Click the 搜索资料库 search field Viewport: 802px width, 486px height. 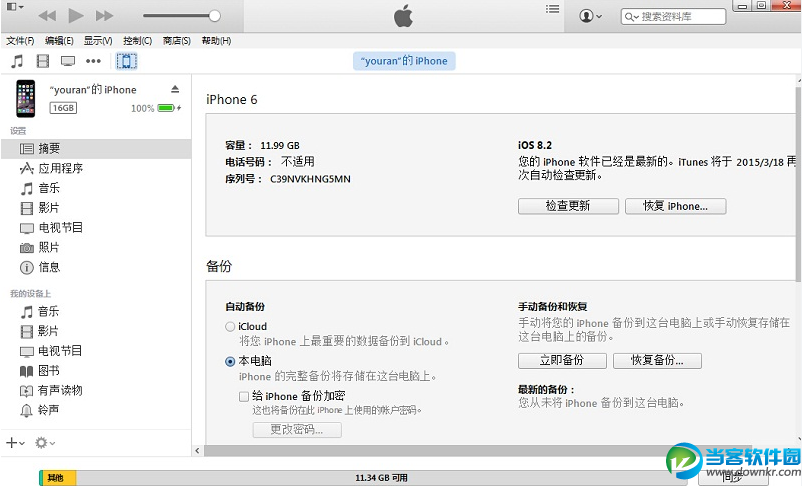[673, 16]
